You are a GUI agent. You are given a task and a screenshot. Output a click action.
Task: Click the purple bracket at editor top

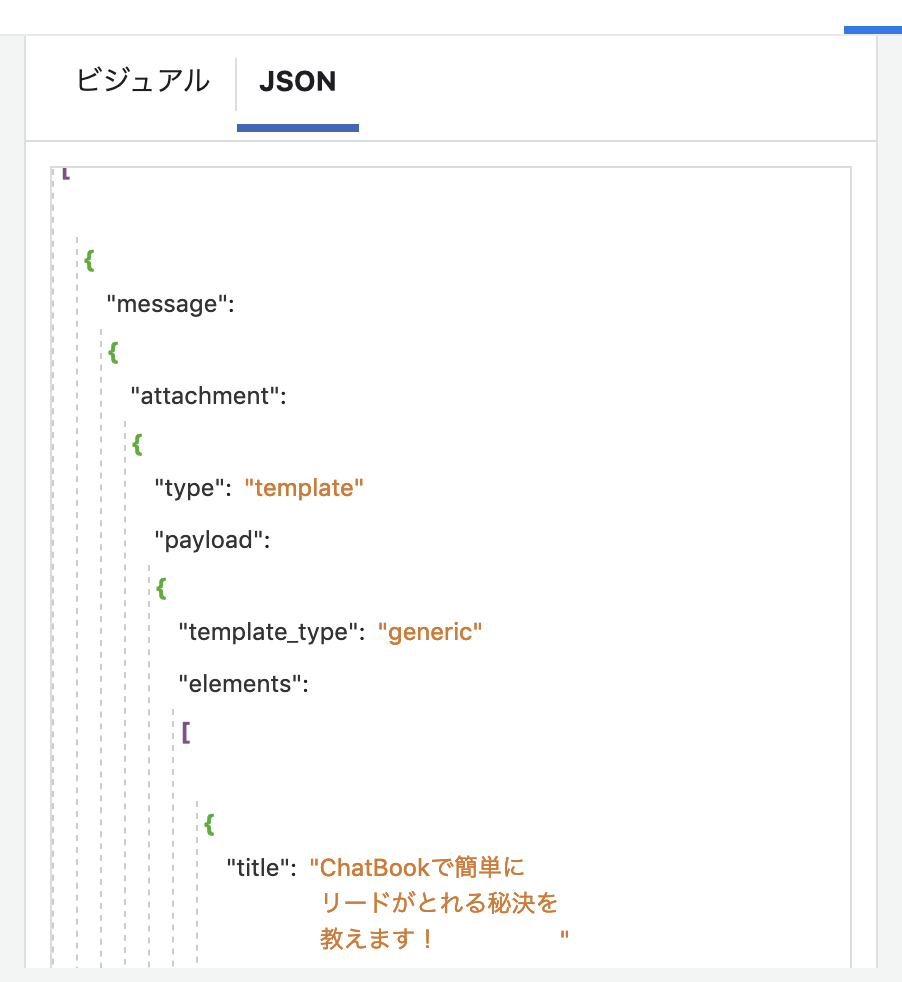tap(66, 173)
